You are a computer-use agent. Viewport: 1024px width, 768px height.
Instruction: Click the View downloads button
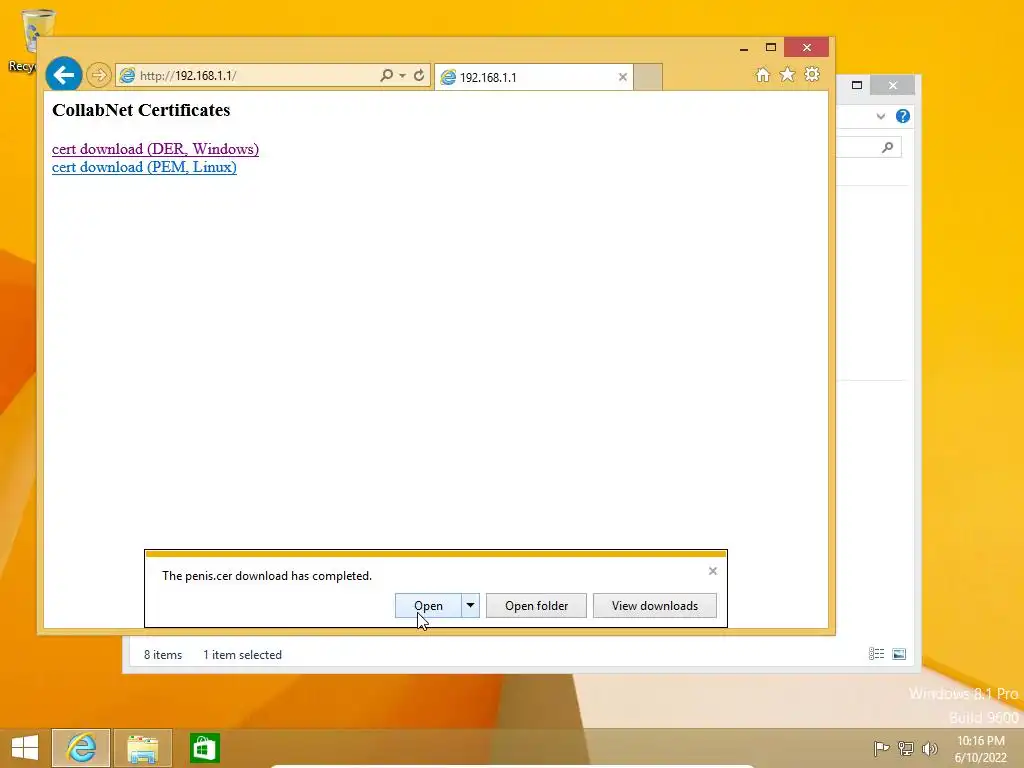coord(654,605)
